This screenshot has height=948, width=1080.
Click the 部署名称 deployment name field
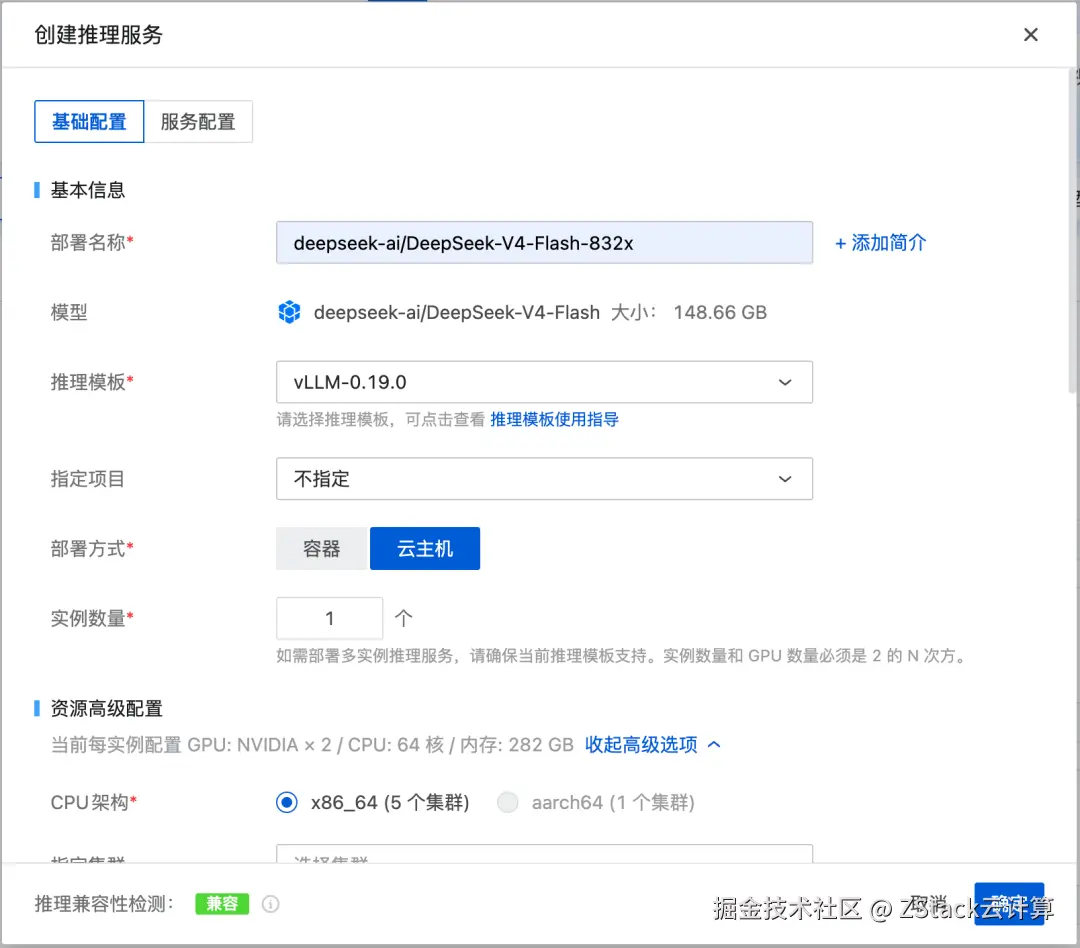click(544, 242)
